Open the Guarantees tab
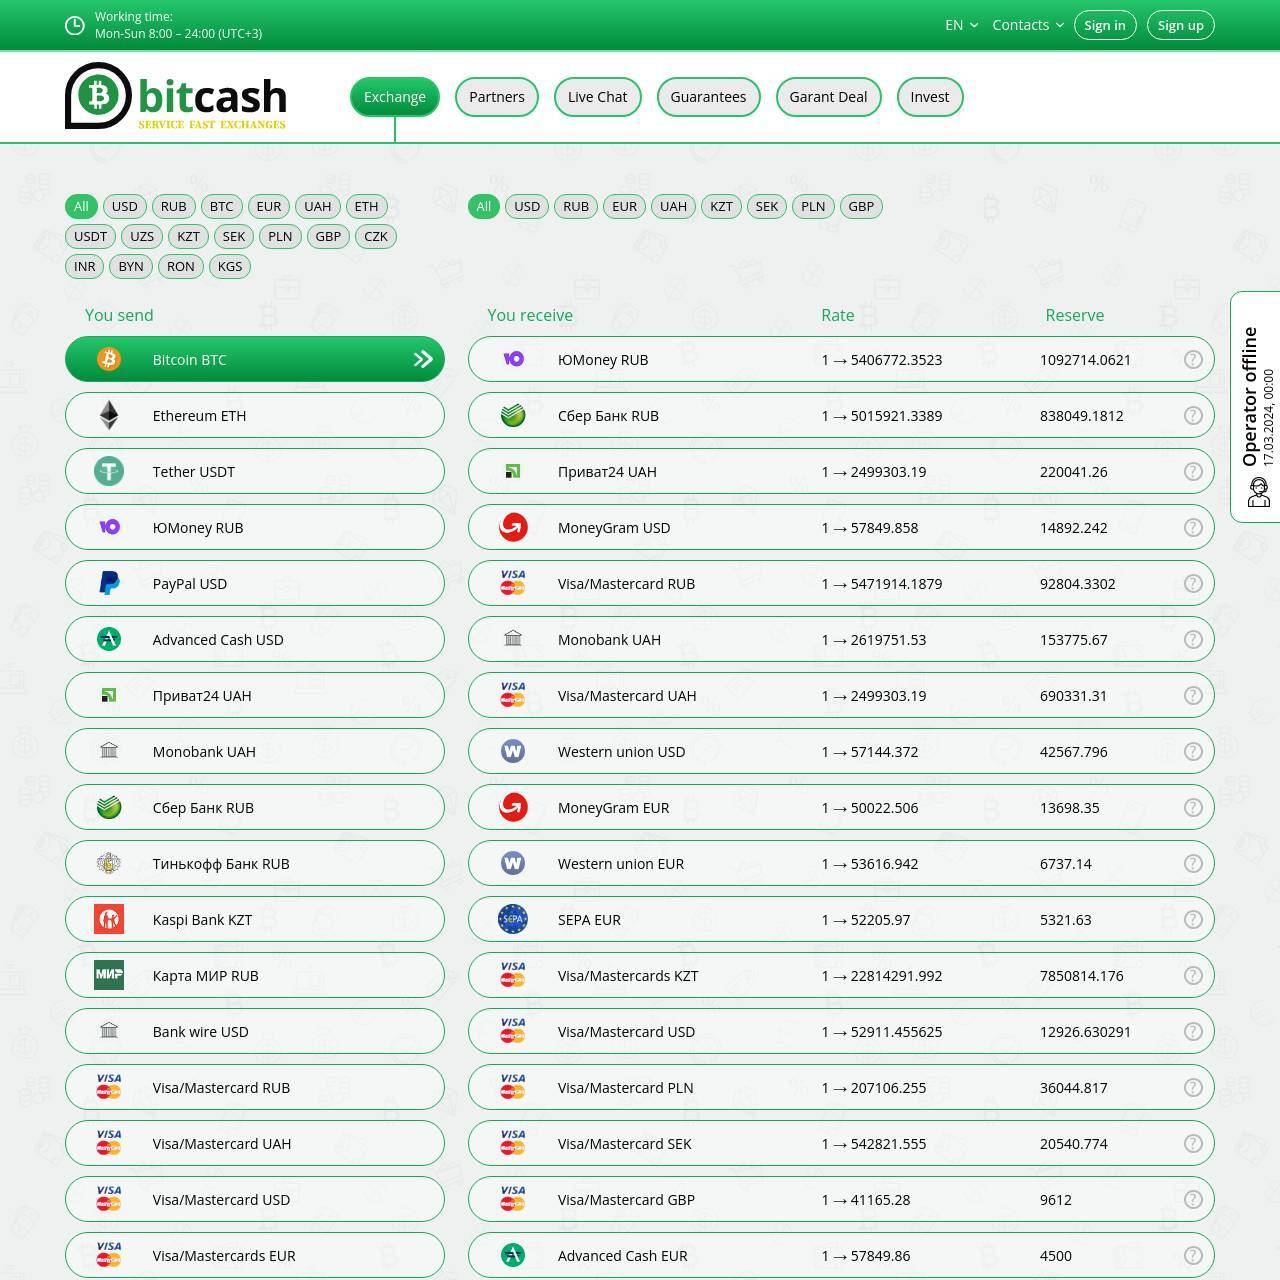The image size is (1280, 1280). tap(708, 97)
